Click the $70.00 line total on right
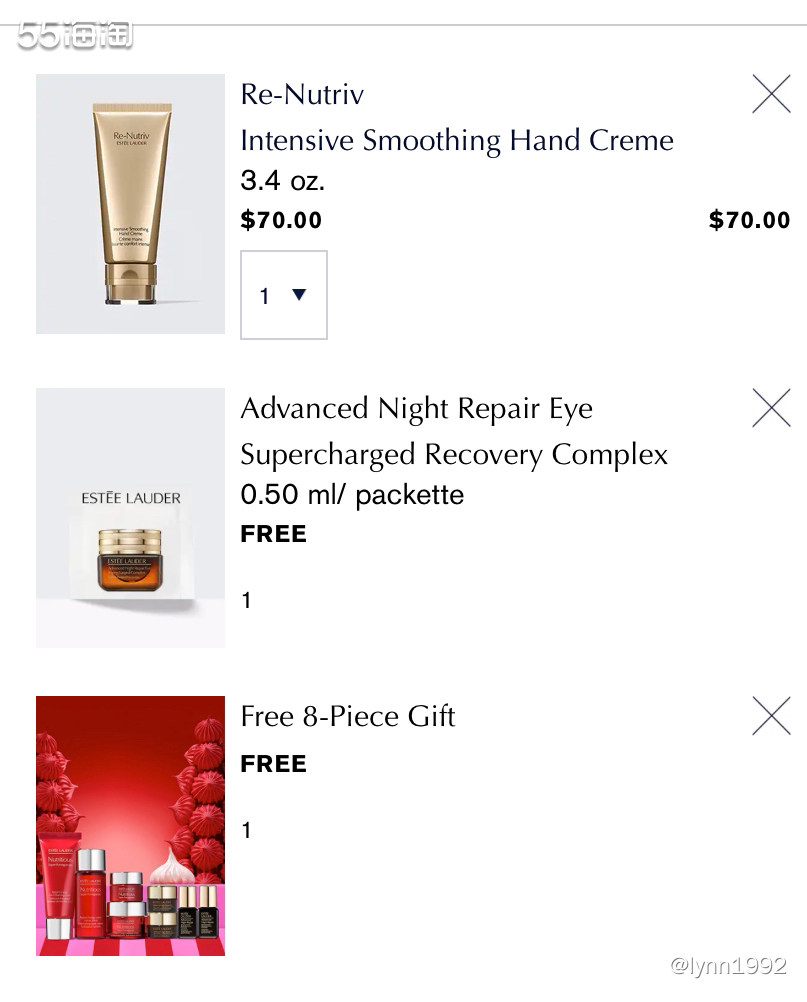 749,220
